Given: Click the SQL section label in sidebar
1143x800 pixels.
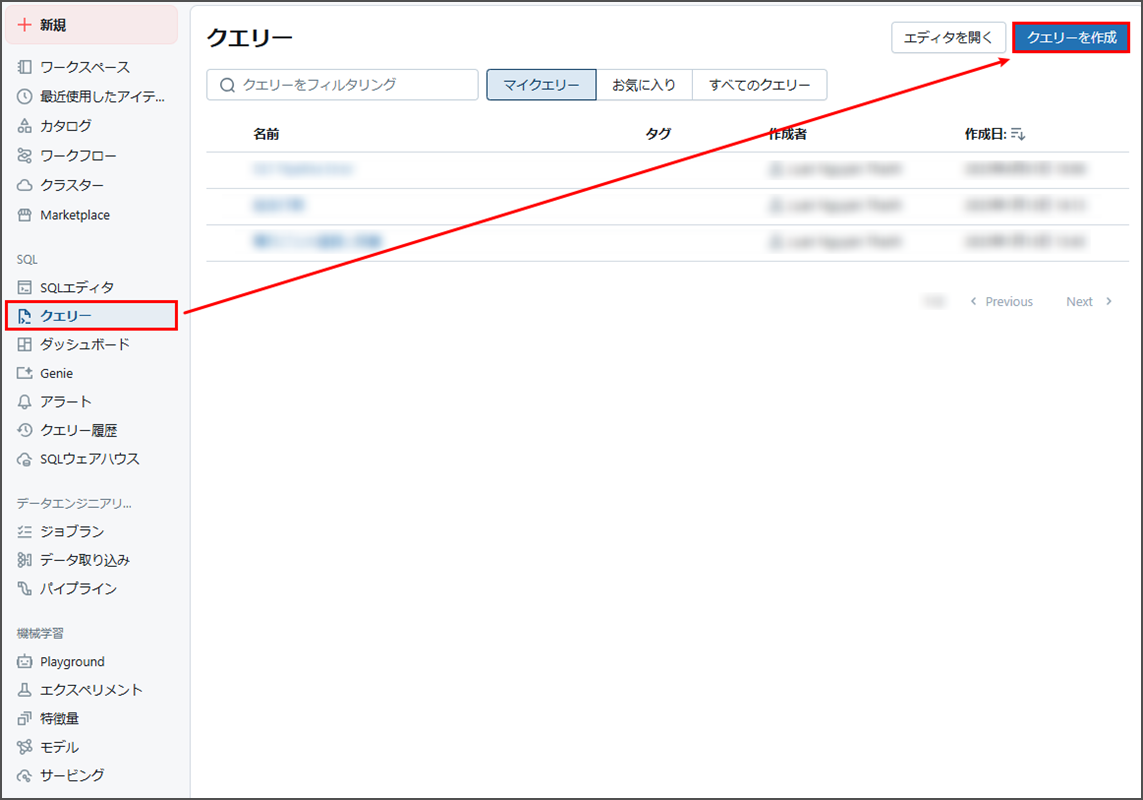Looking at the screenshot, I should [x=27, y=260].
